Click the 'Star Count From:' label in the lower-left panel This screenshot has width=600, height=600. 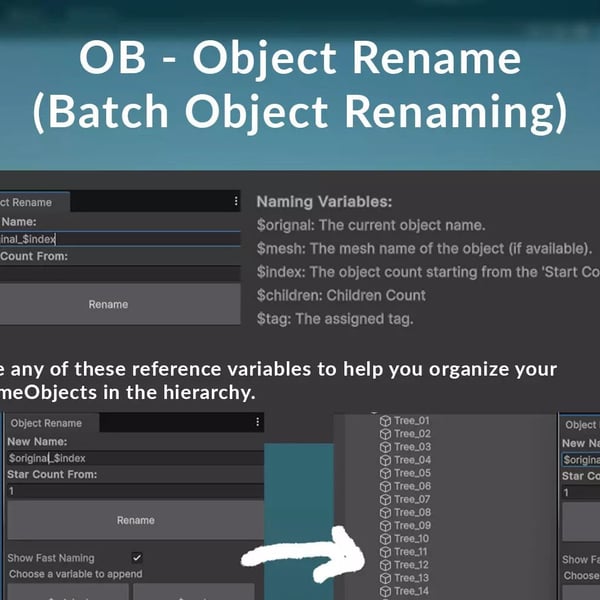click(x=52, y=474)
